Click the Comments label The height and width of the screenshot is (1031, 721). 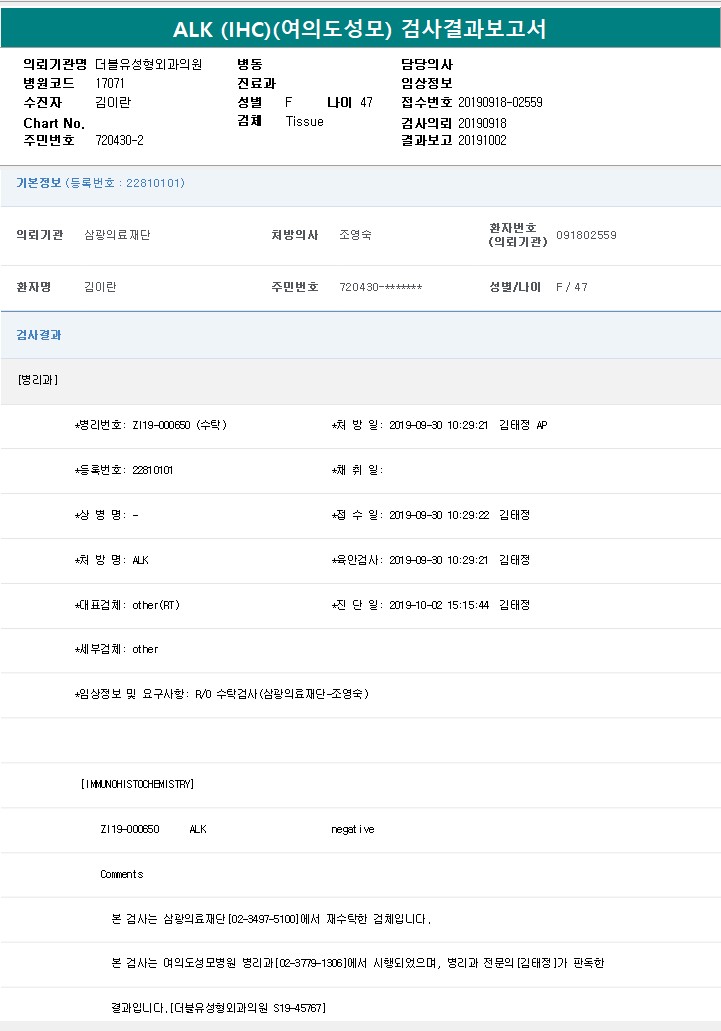click(x=121, y=874)
